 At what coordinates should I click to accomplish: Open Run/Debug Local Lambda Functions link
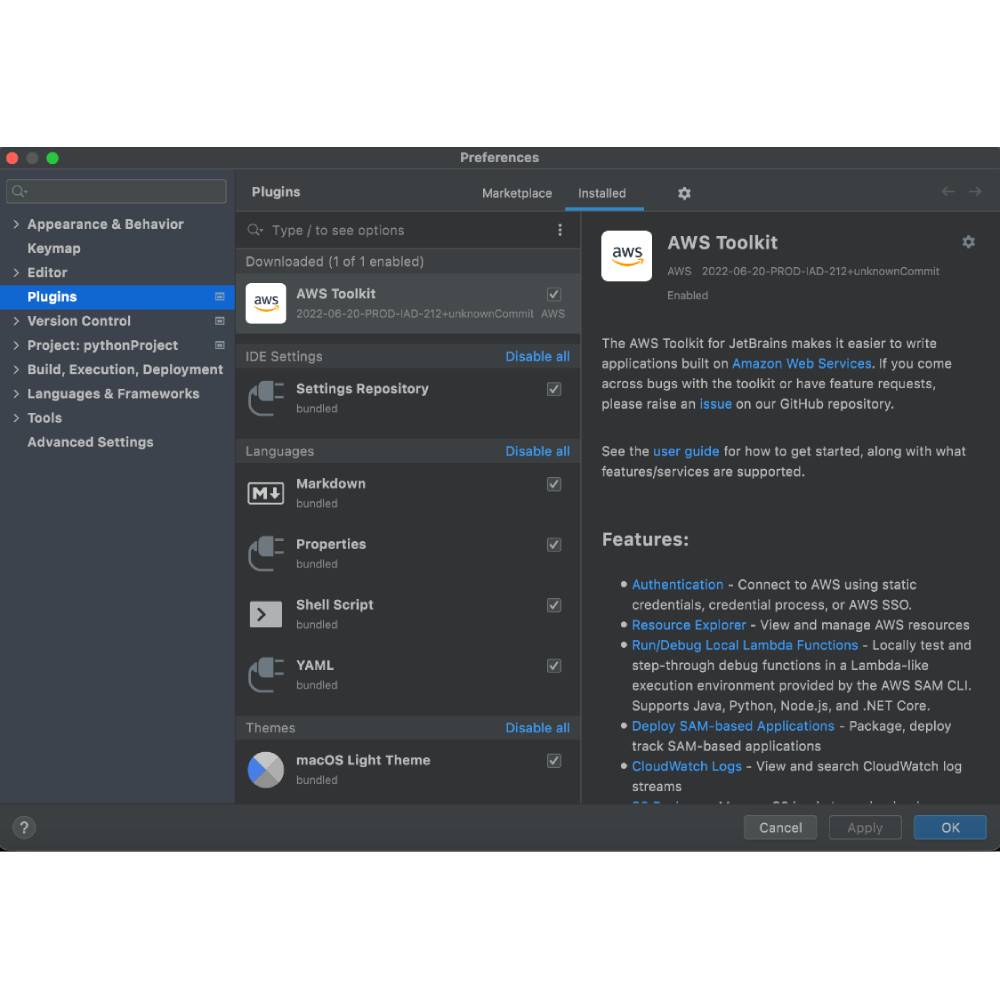tap(744, 645)
